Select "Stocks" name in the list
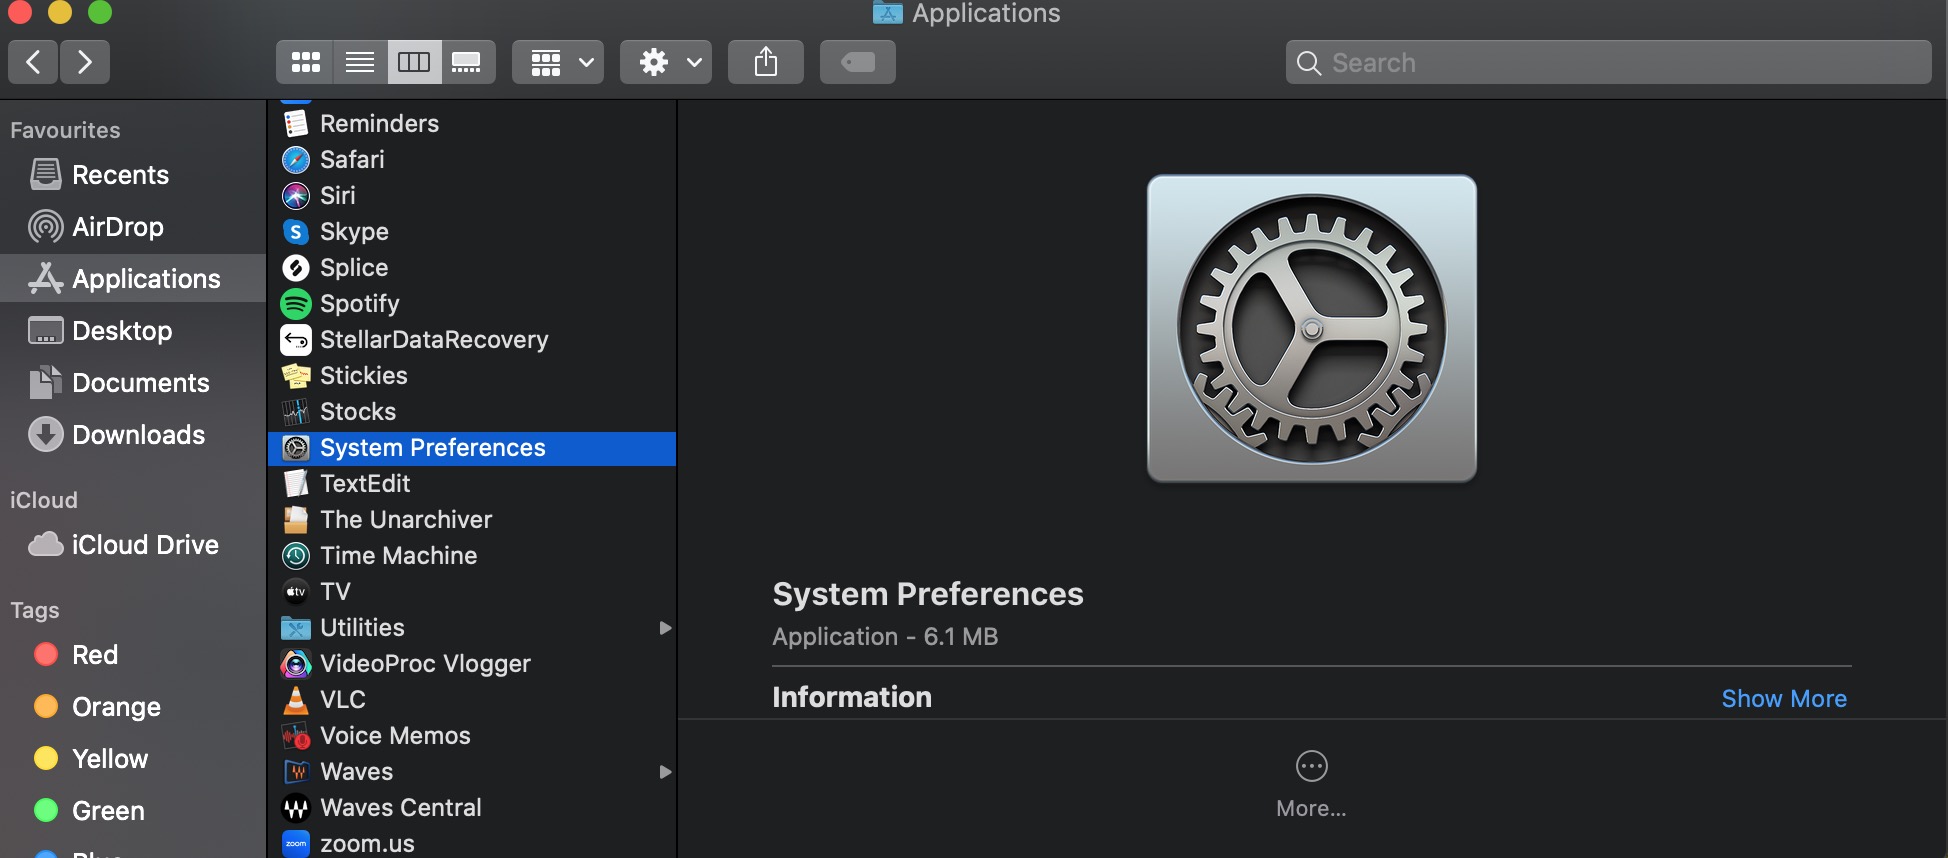This screenshot has height=858, width=1948. point(358,412)
